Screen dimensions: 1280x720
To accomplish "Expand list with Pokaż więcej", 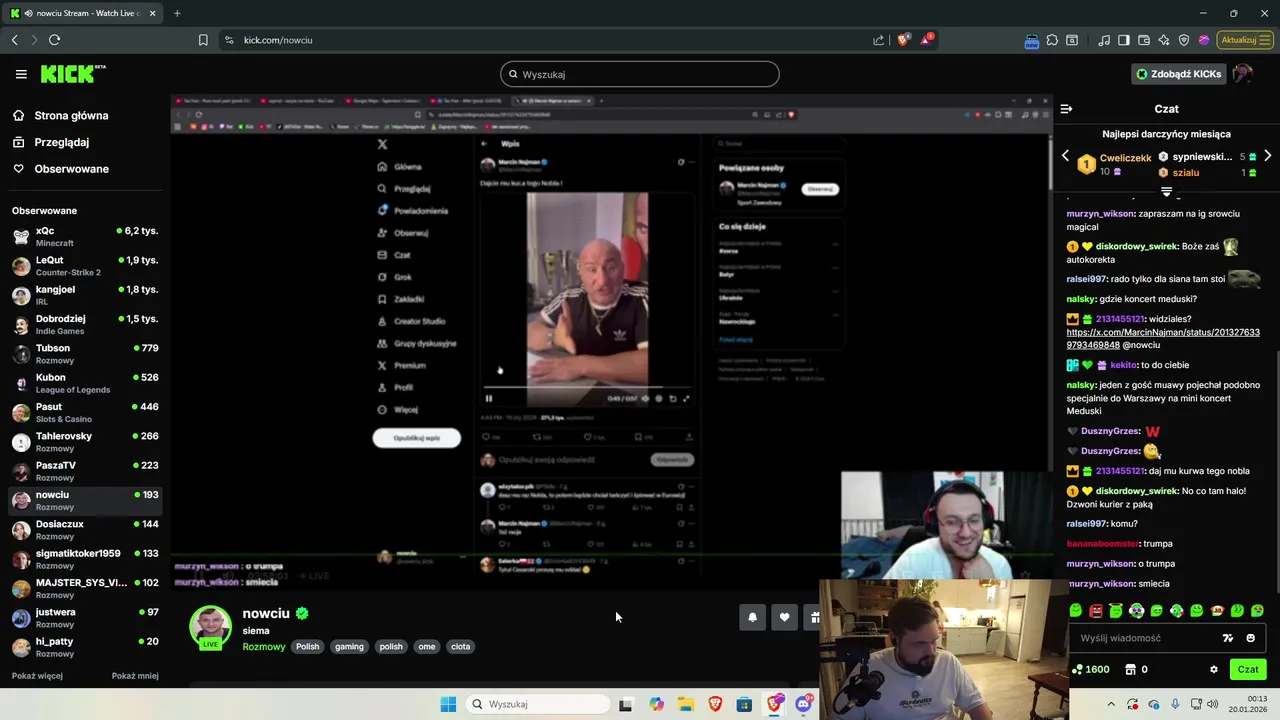I will click(x=37, y=676).
